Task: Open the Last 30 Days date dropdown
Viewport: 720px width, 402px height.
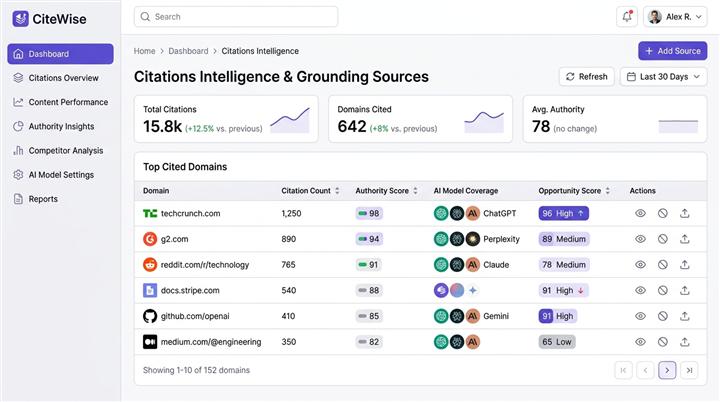Action: click(x=664, y=77)
